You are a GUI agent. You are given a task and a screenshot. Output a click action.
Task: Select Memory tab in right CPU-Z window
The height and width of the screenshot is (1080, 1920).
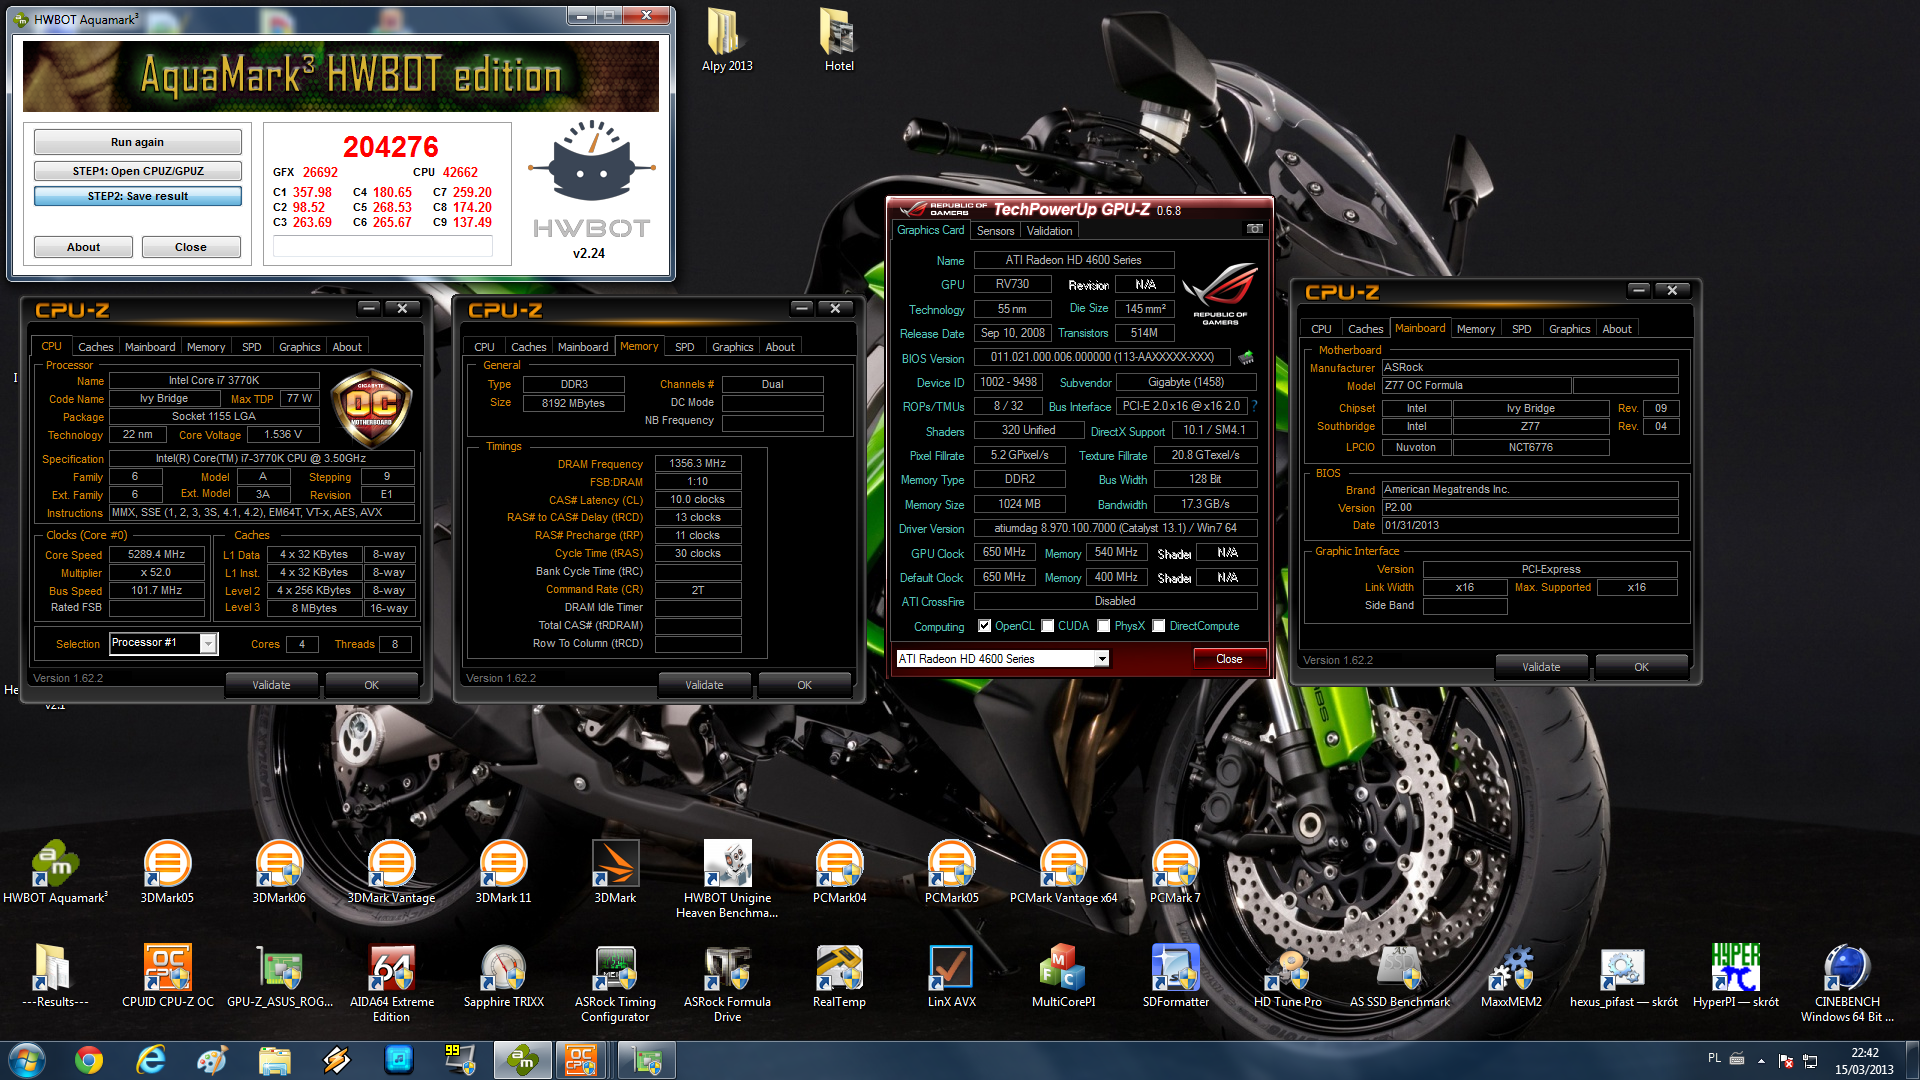tap(1475, 329)
